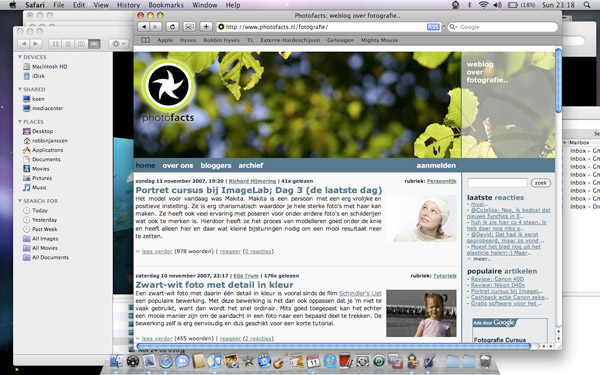Open Spotlight magnifier in menu bar
This screenshot has width=600, height=375.
point(587,5)
